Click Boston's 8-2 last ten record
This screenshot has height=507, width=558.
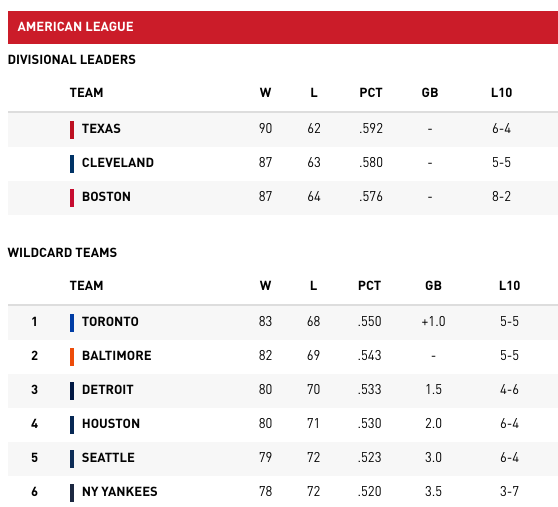point(501,196)
